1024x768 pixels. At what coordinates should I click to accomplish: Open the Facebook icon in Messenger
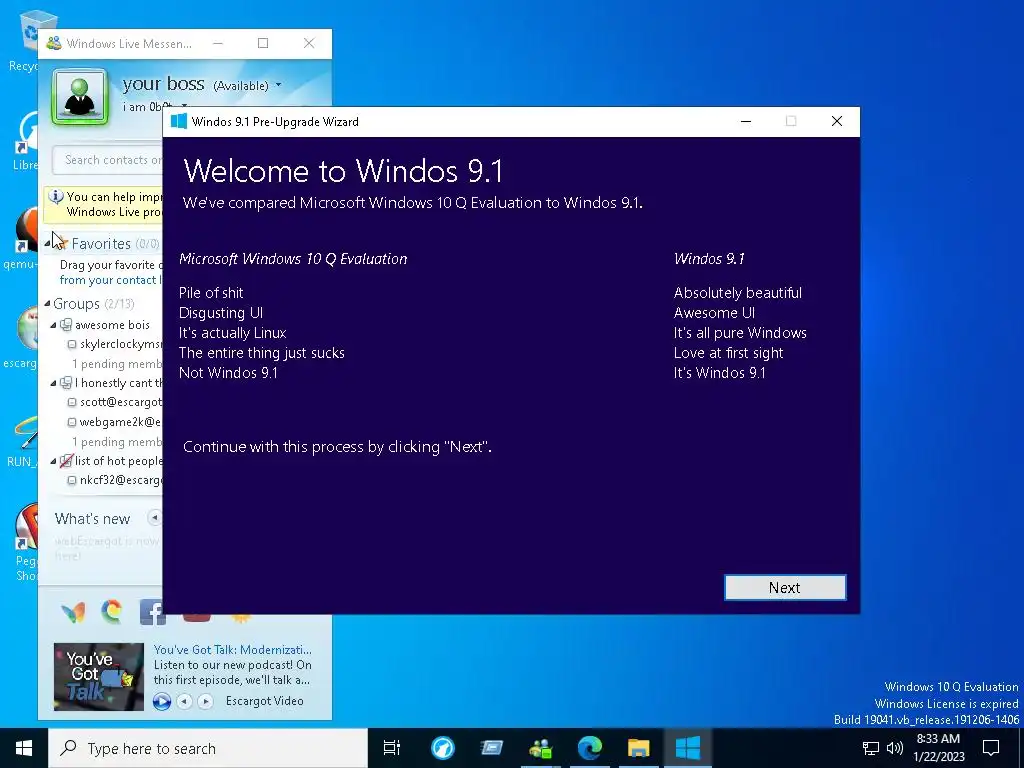pos(152,612)
